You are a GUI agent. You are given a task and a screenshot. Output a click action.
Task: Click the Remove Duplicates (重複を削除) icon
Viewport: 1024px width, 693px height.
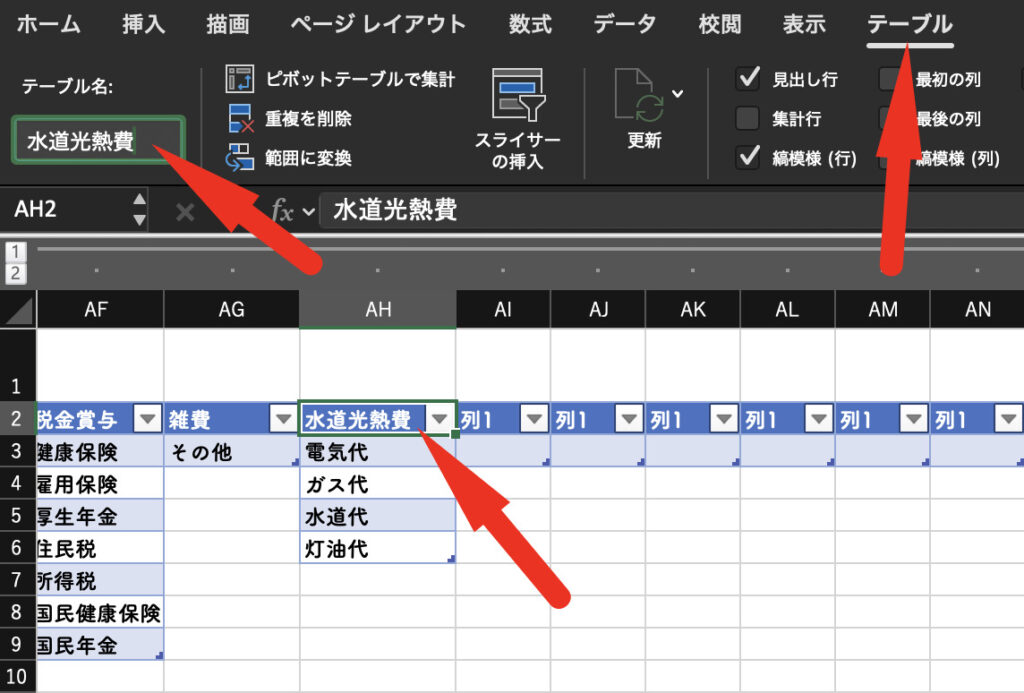[x=240, y=118]
